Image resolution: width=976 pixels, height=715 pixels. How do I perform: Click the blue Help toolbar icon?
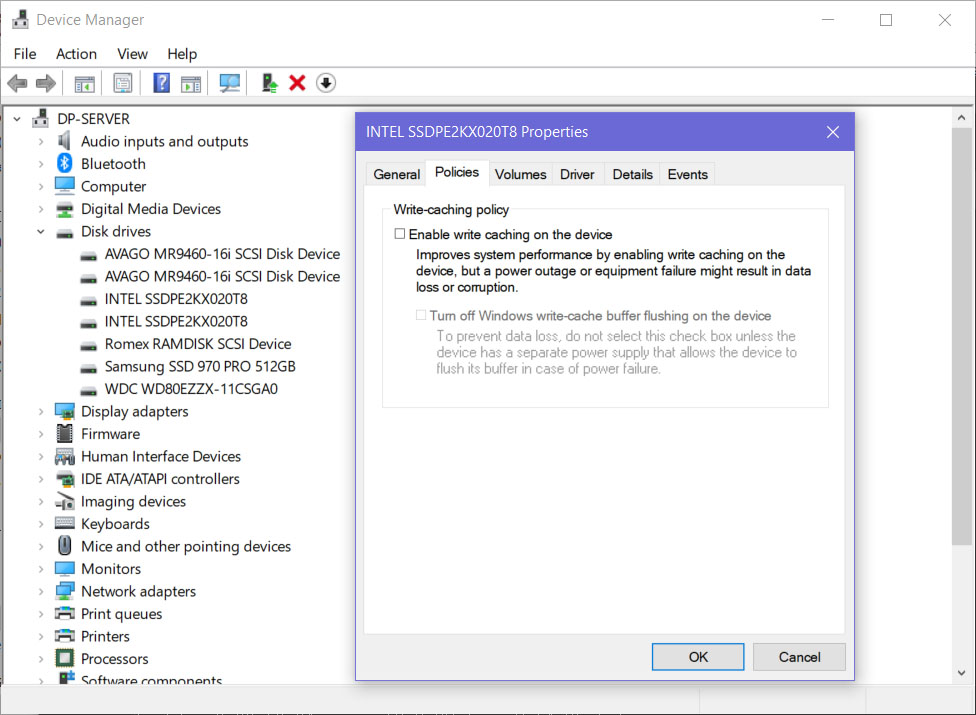(x=161, y=83)
